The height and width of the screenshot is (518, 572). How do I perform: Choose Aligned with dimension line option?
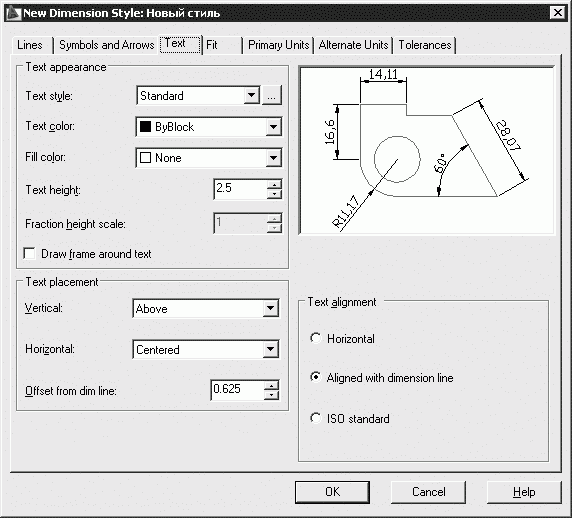(x=316, y=377)
